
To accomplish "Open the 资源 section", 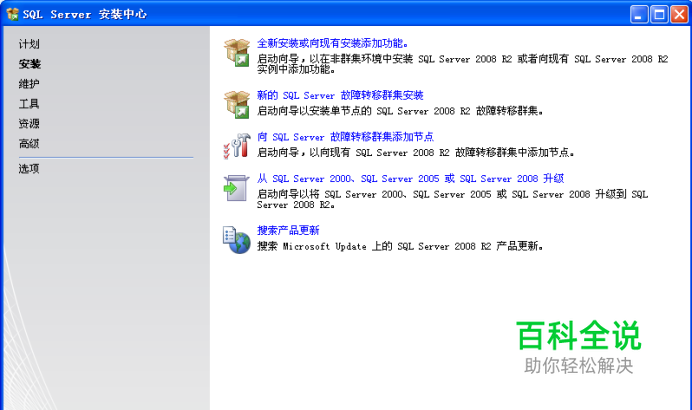I will click(29, 124).
